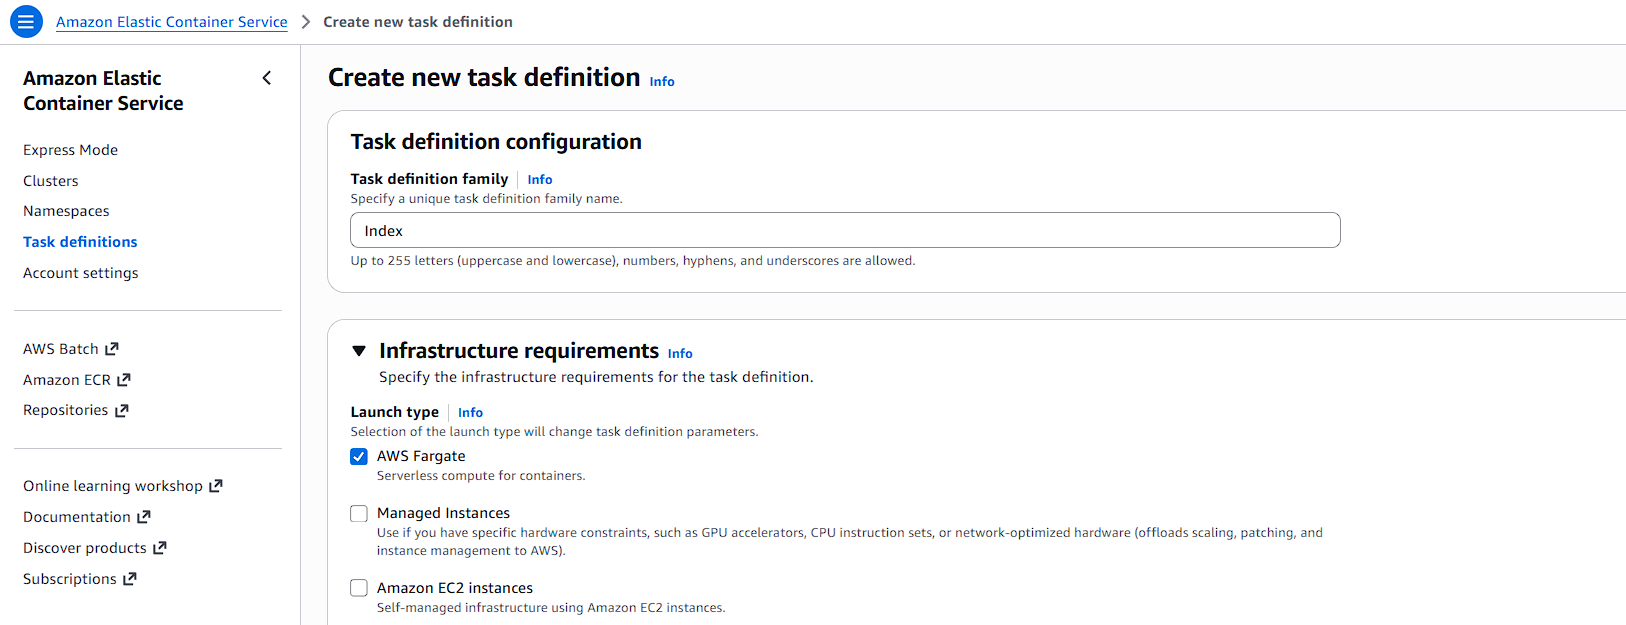The image size is (1626, 625).
Task: Click the Amazon ECR external link icon
Action: coord(124,380)
